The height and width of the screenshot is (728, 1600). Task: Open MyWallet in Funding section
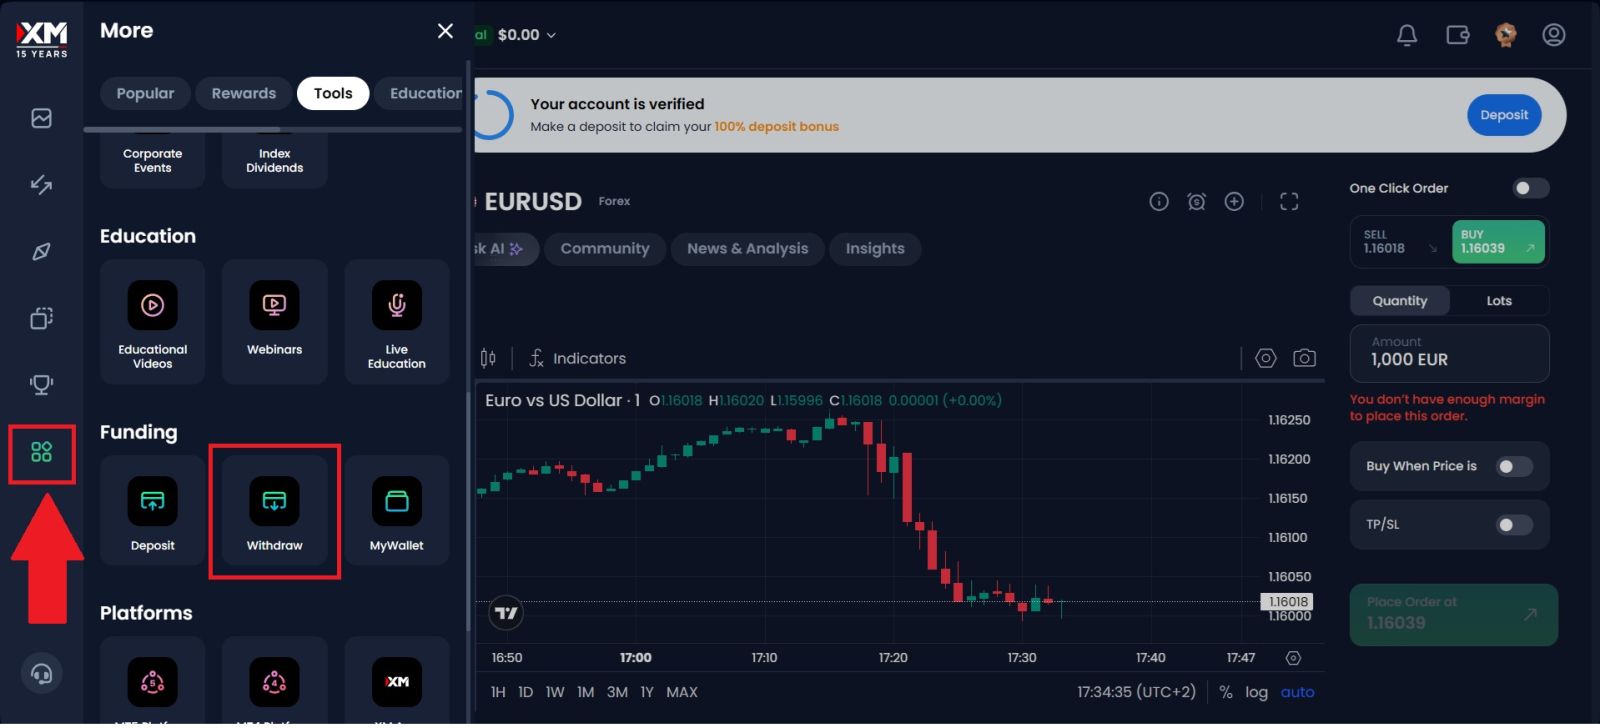coord(396,512)
